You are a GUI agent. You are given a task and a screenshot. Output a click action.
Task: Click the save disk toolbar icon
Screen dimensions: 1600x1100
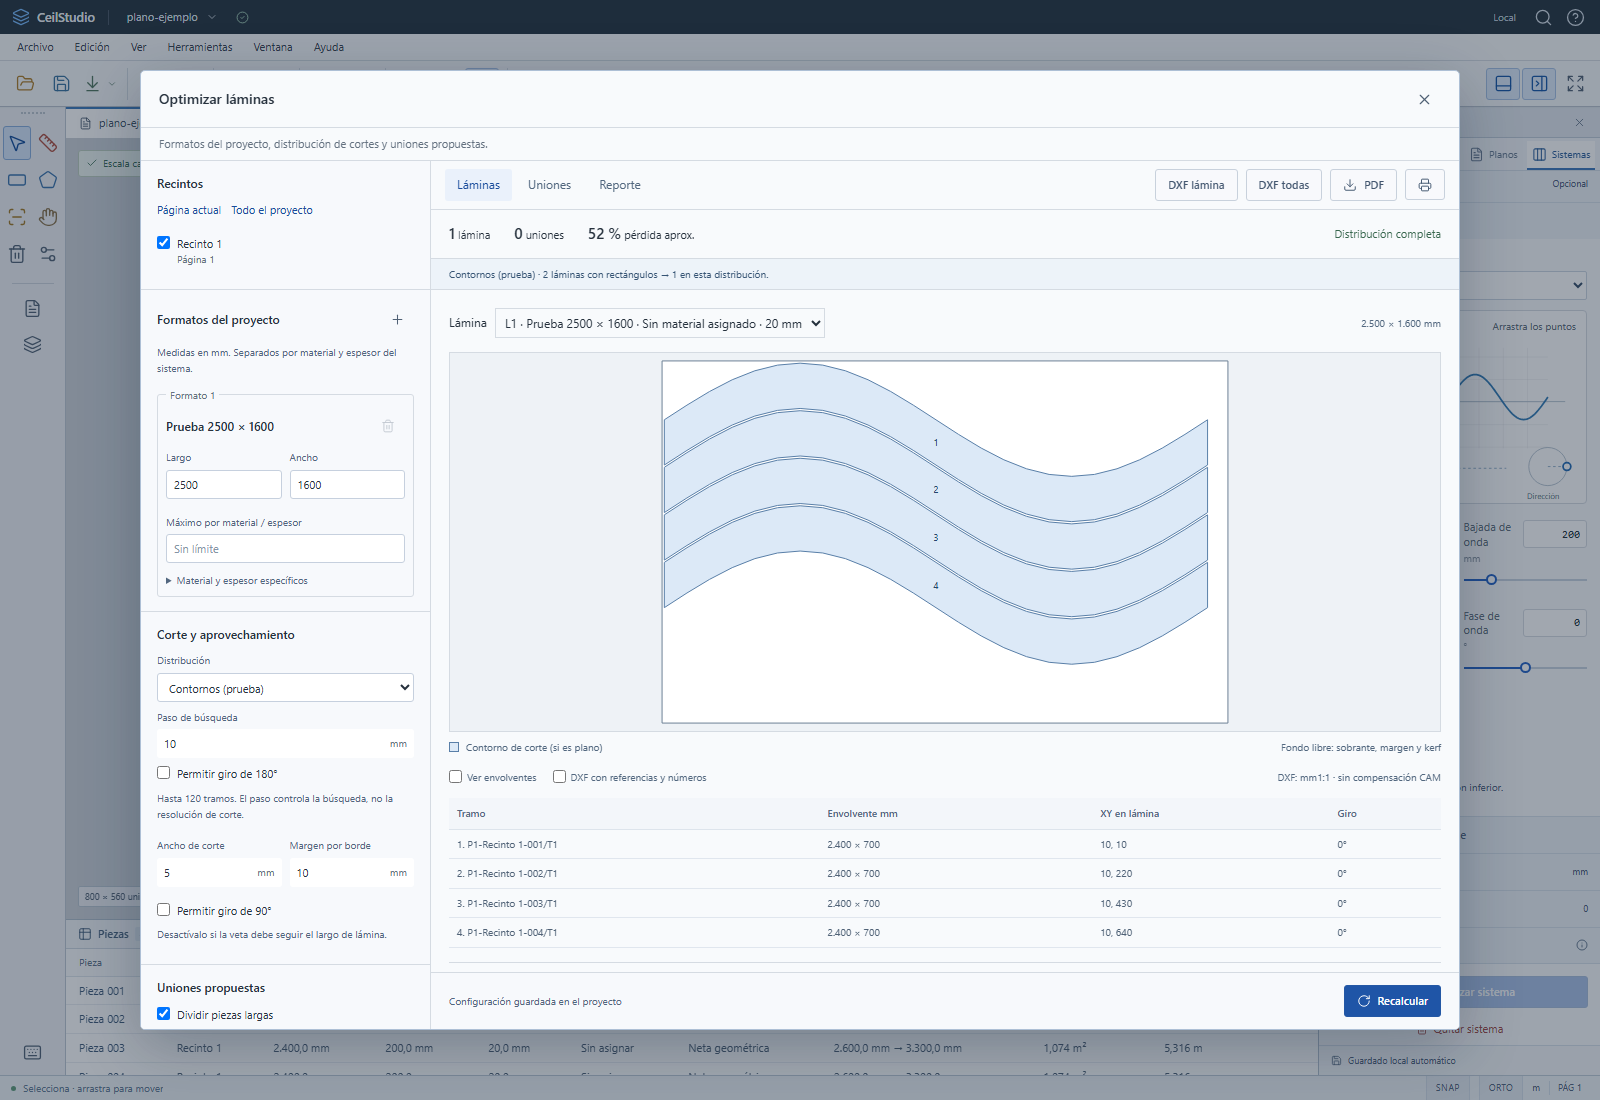point(61,84)
